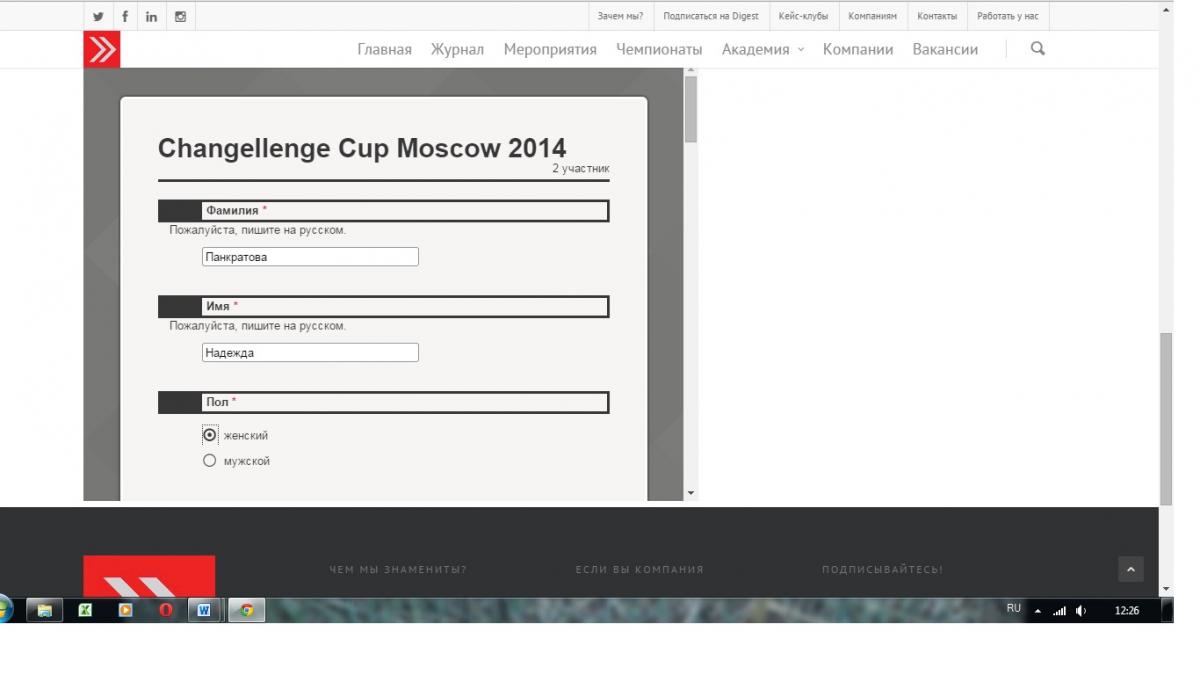Click the form's inner scrollbar thumb
Screen dimensions: 1200x675
pos(691,108)
